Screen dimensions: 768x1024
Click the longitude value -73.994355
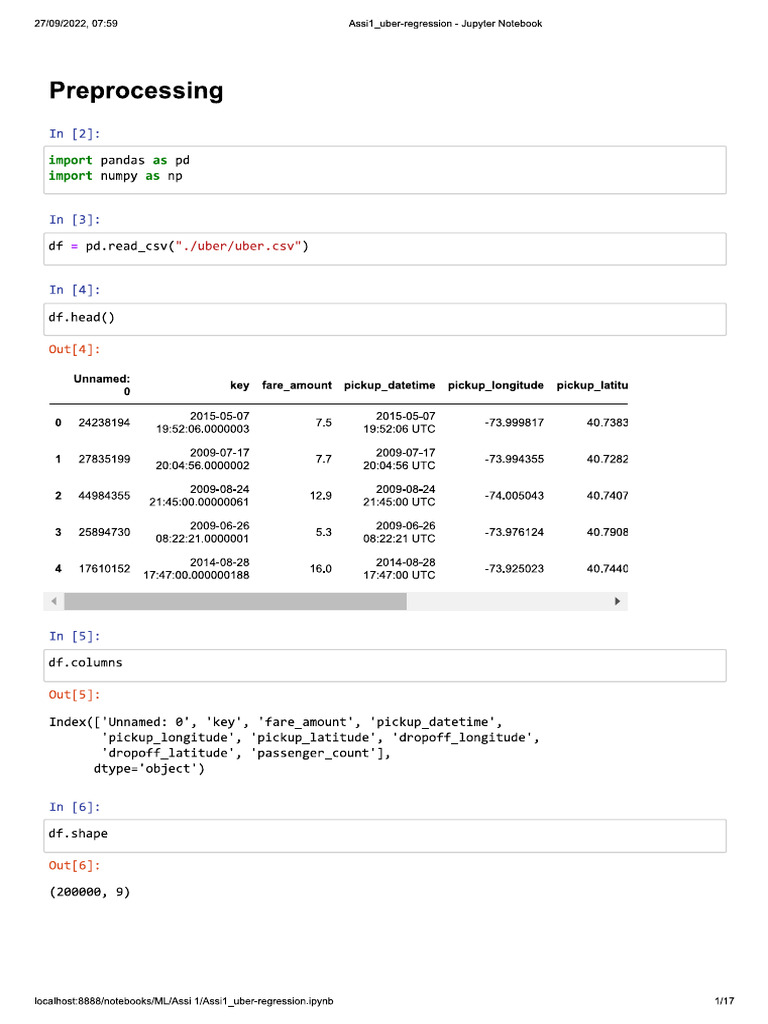tap(514, 459)
